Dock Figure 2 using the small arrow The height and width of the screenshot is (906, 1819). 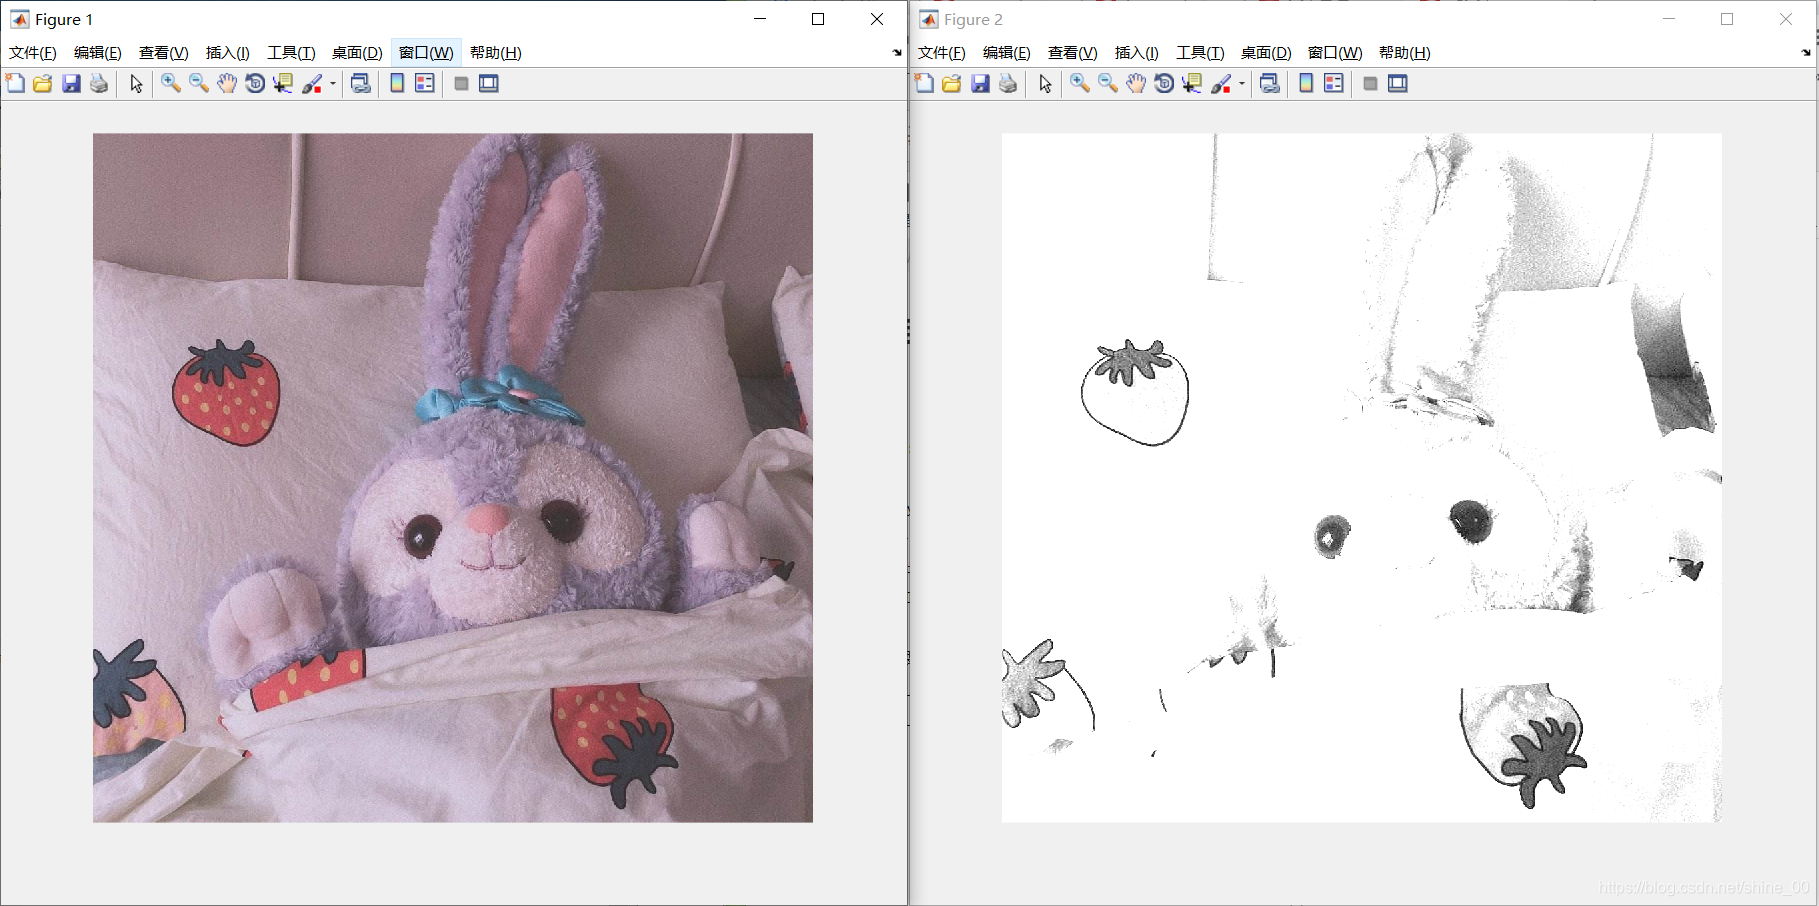(1806, 53)
